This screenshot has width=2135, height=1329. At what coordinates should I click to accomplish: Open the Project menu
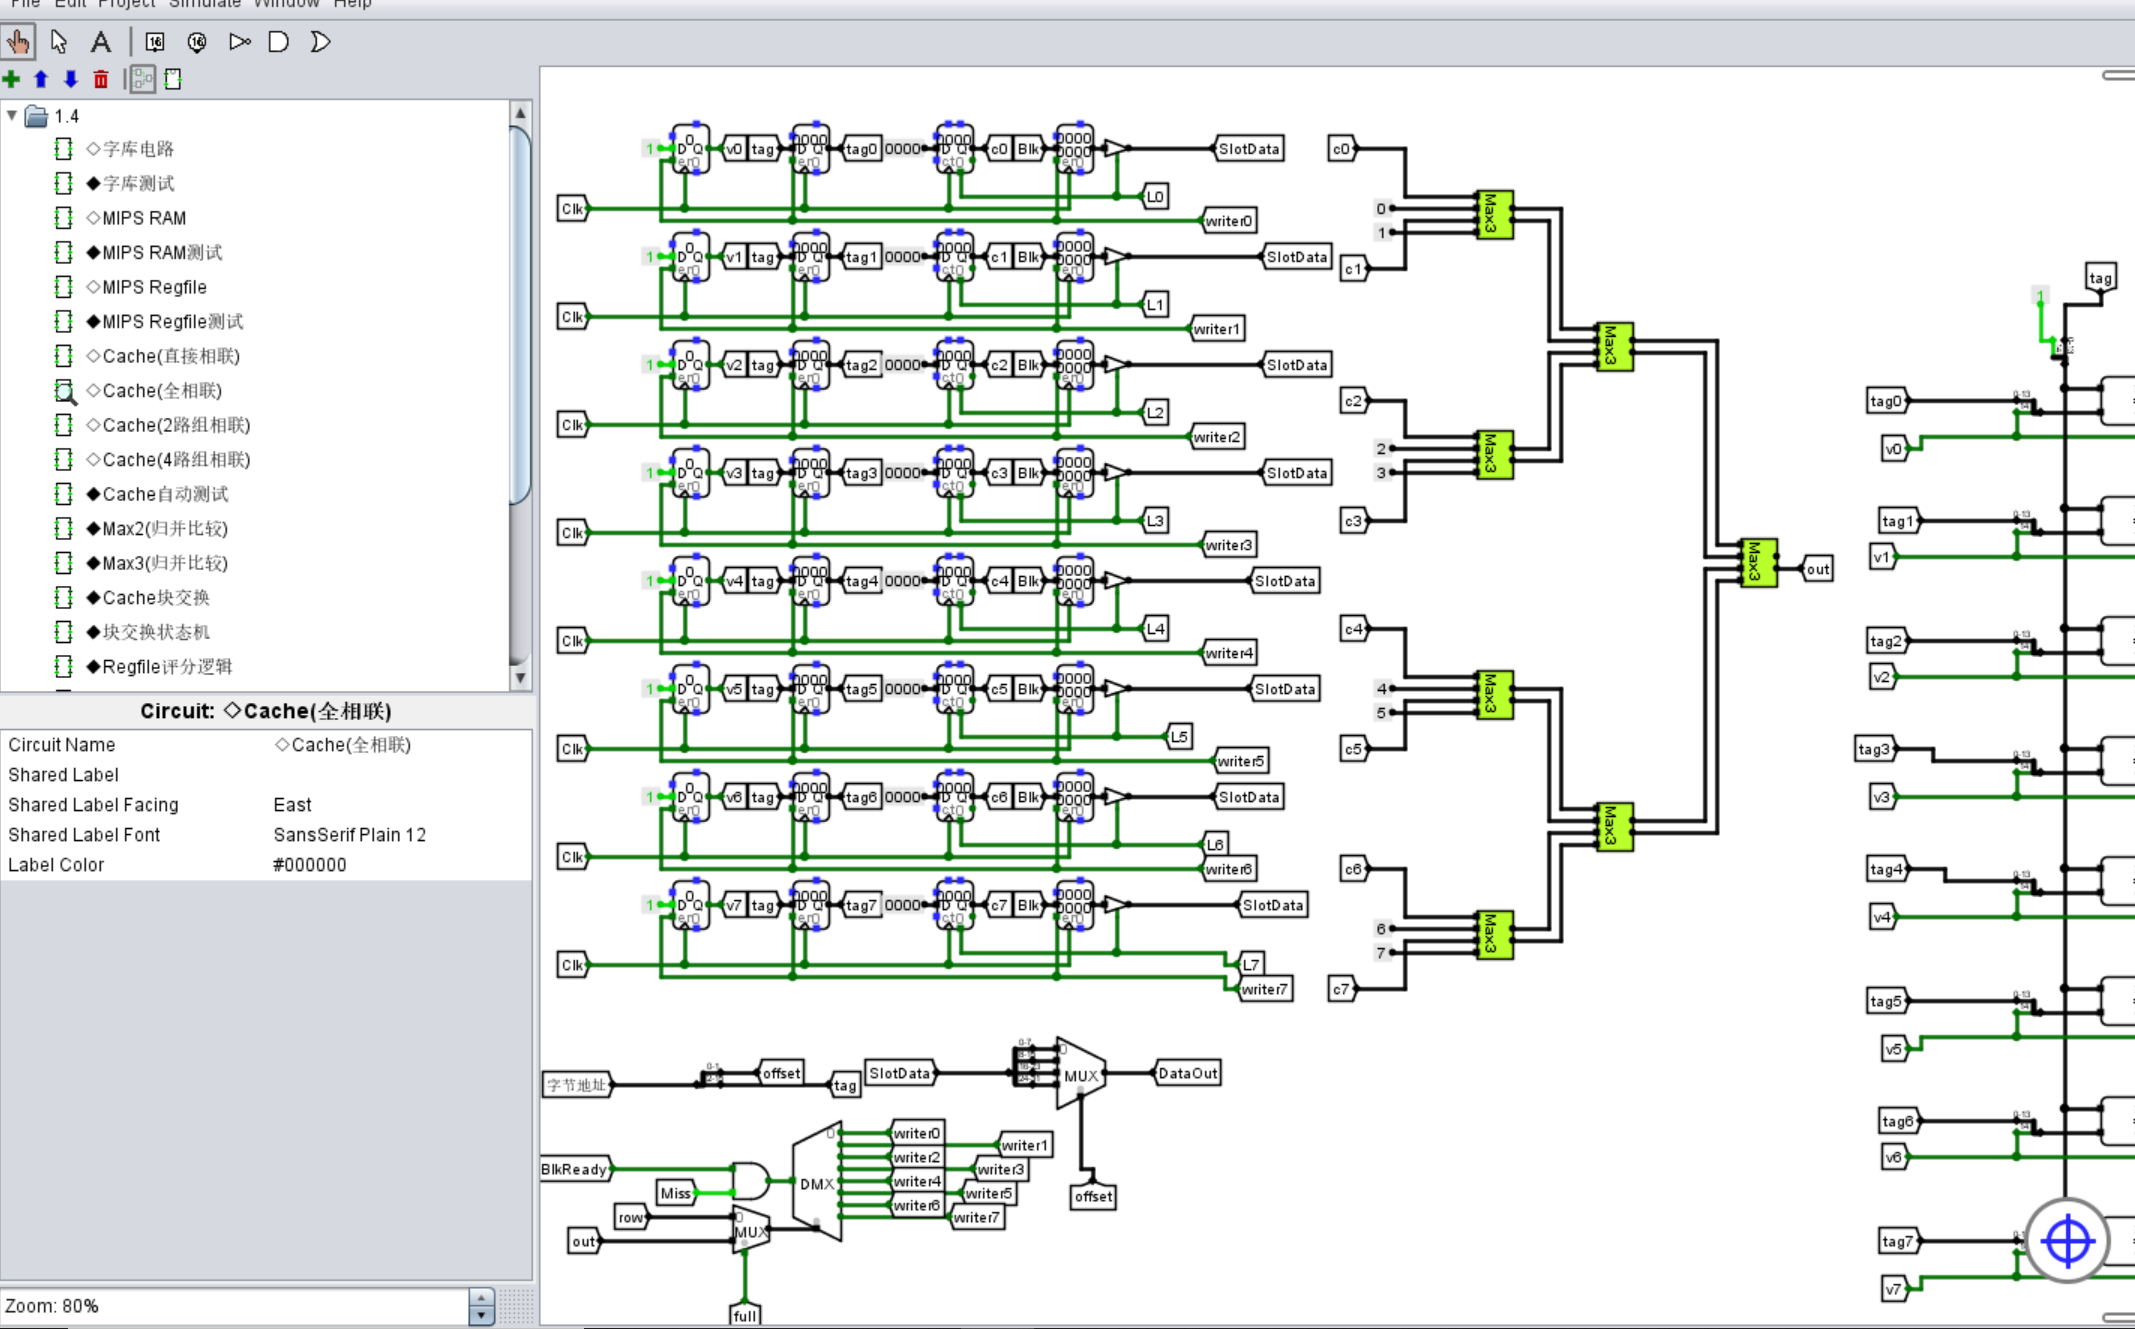pos(126,4)
